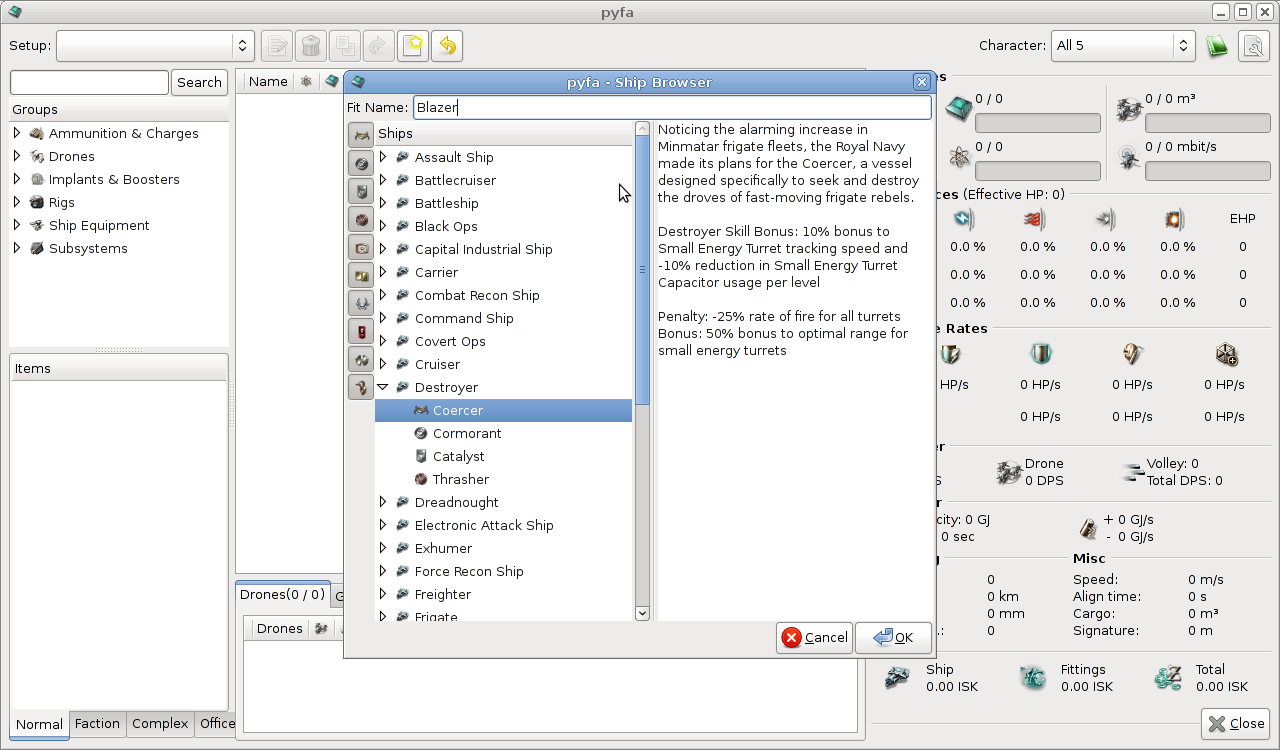Click OK in the Ship Browser

tap(894, 638)
